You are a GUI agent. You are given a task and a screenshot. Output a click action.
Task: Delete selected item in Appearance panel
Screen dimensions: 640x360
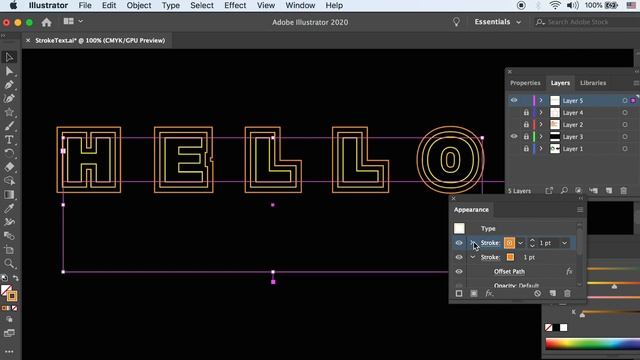567,293
